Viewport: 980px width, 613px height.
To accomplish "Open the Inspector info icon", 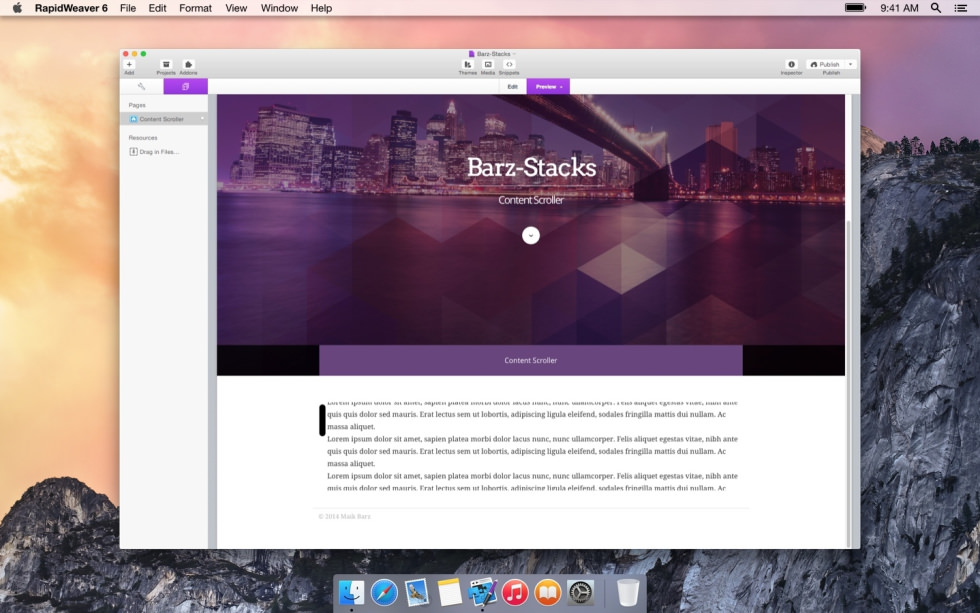I will (x=791, y=64).
